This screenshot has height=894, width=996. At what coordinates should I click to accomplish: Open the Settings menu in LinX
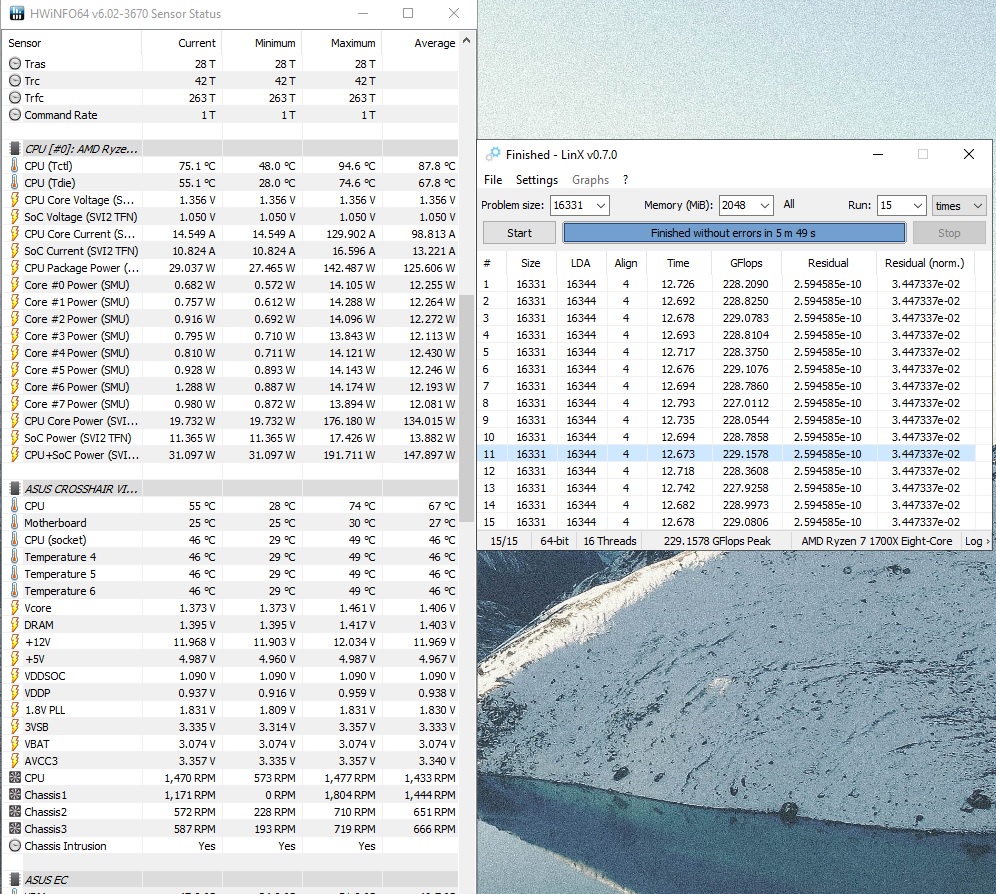[537, 180]
